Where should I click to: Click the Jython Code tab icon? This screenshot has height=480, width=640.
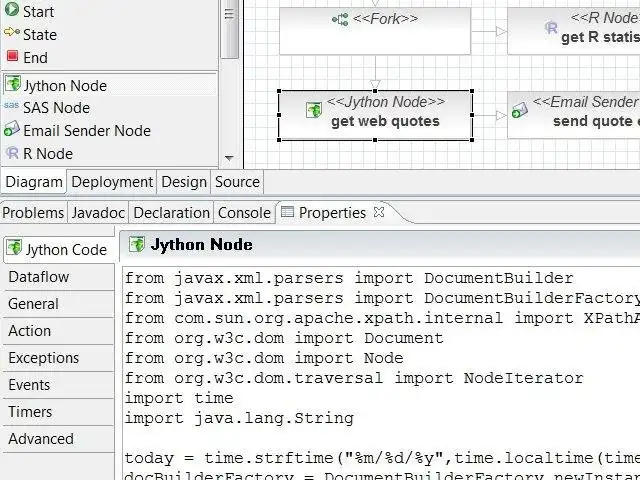click(x=14, y=247)
